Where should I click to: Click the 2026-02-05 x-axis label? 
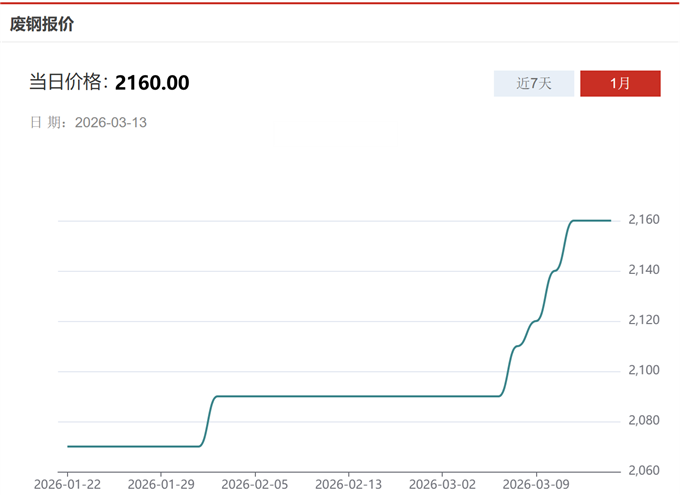pos(255,484)
